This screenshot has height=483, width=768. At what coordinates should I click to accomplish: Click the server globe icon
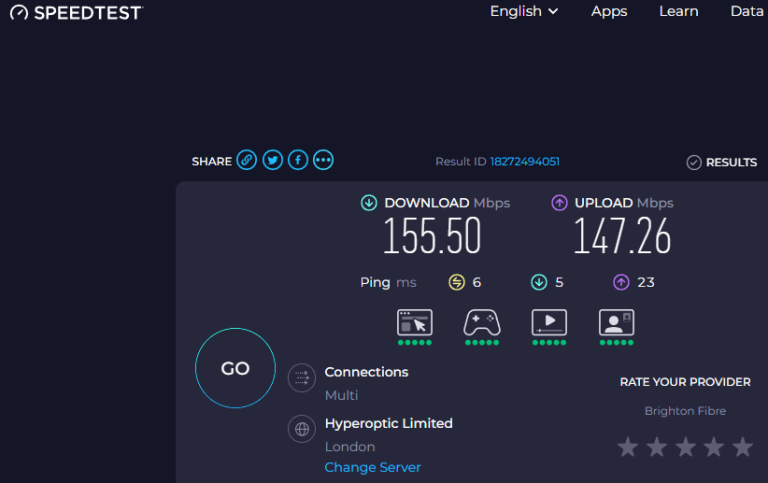[x=302, y=429]
